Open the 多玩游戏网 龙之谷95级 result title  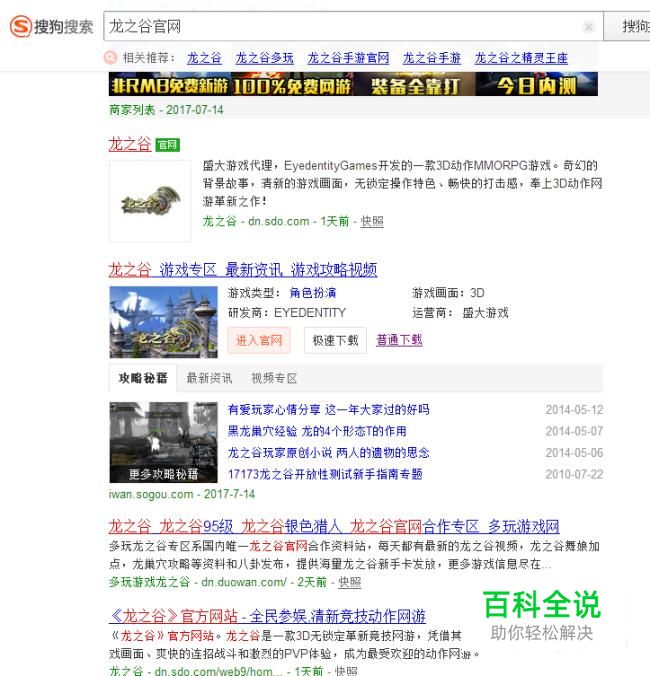334,526
